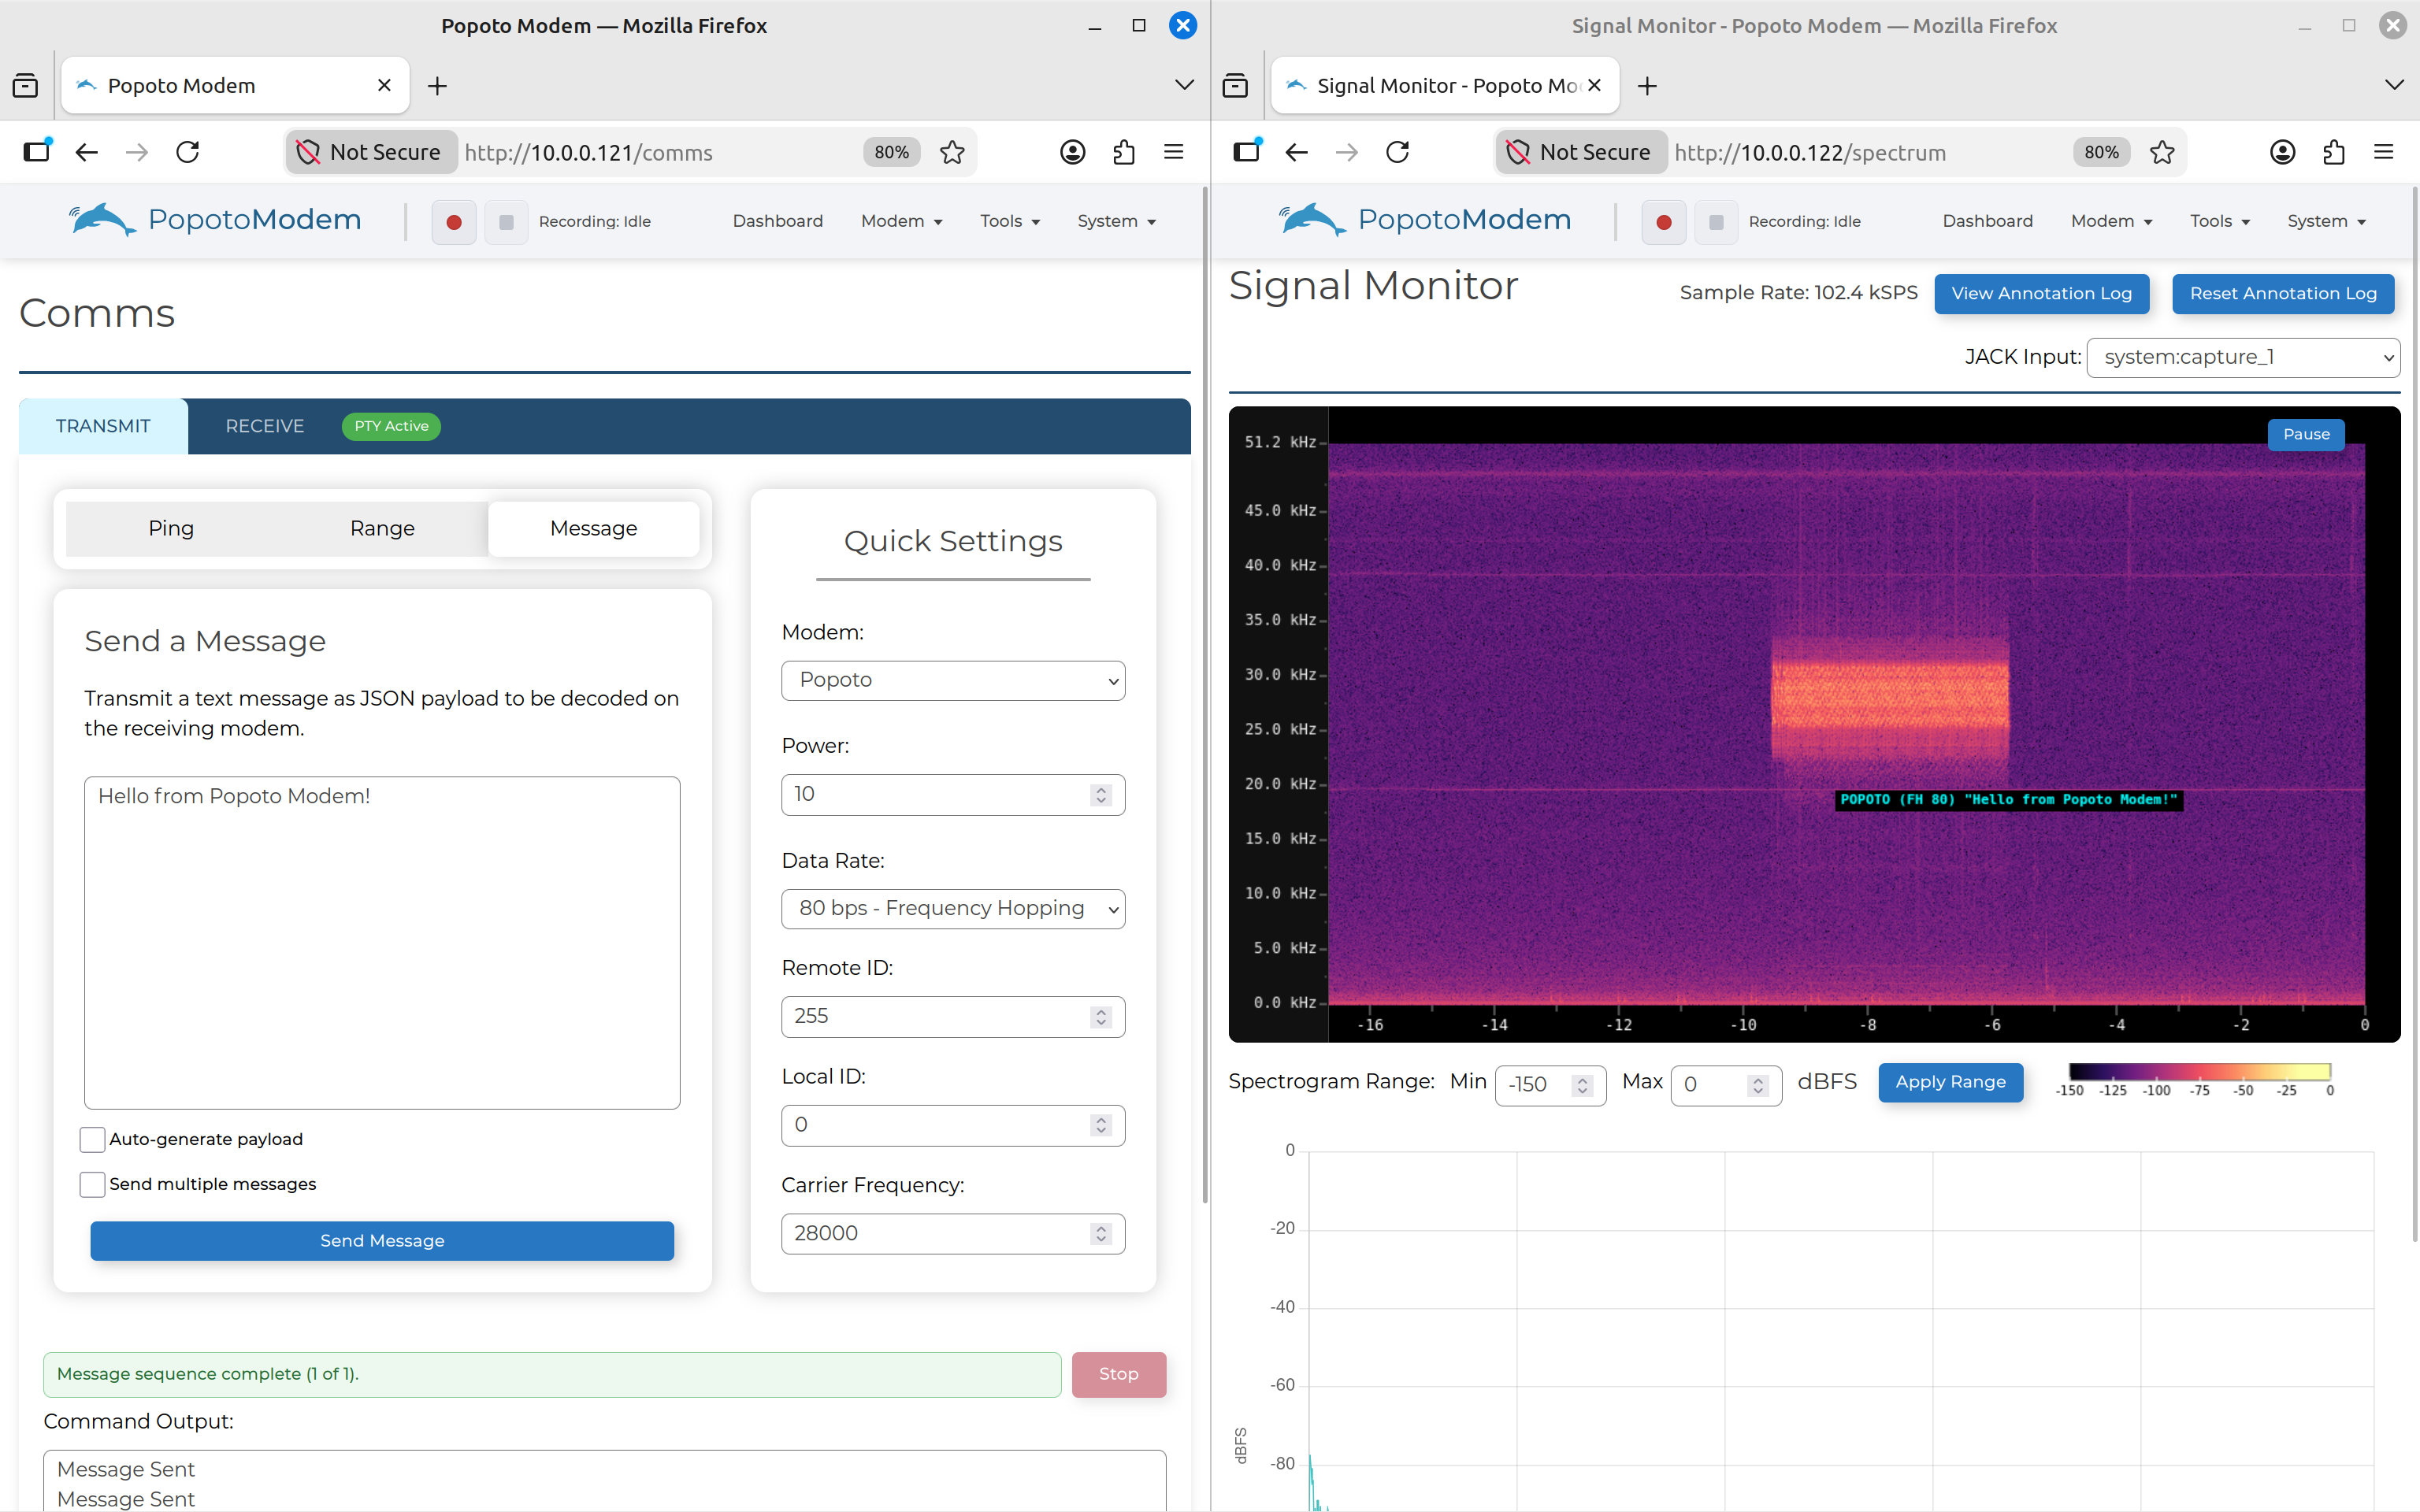Viewport: 2420px width, 1512px height.
Task: Switch to the RECEIVE tab
Action: coord(265,426)
